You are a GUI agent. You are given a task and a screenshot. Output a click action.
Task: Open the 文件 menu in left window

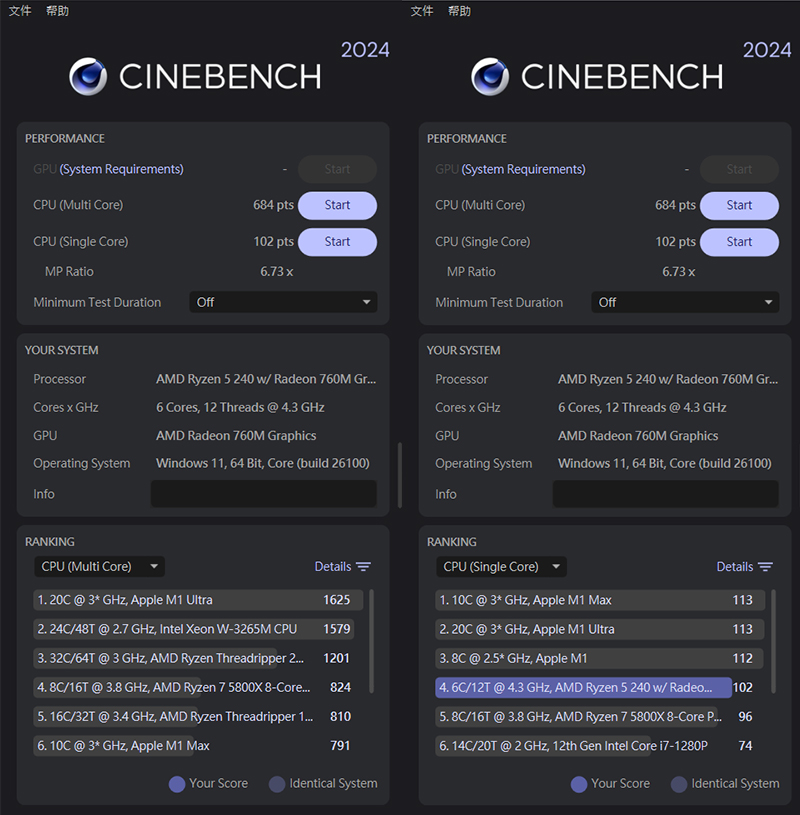click(20, 11)
